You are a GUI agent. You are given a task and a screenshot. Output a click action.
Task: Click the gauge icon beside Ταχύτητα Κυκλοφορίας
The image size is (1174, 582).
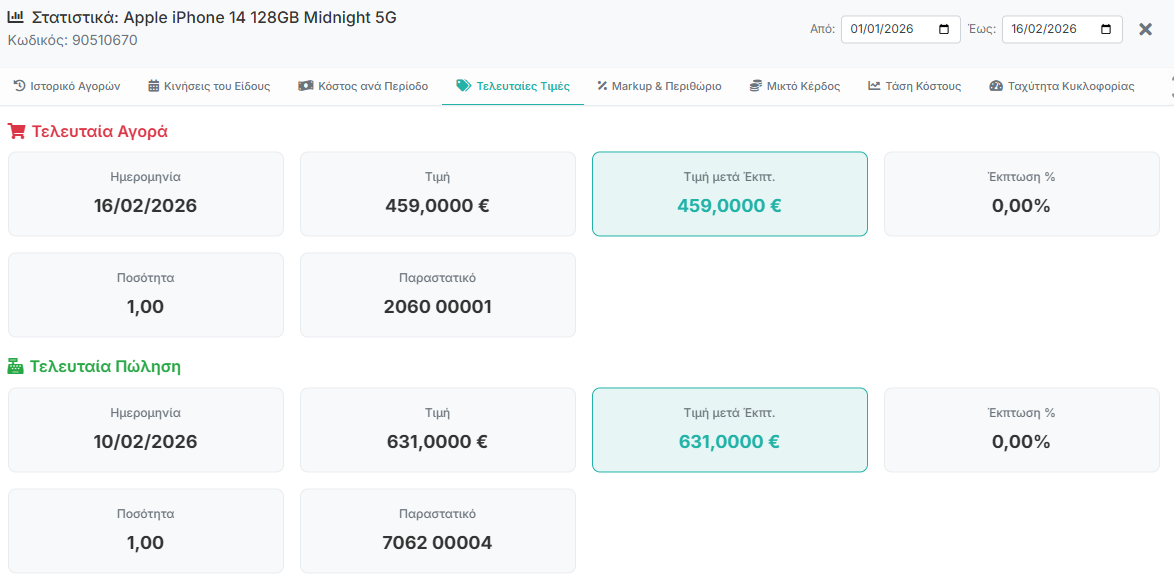tap(995, 86)
